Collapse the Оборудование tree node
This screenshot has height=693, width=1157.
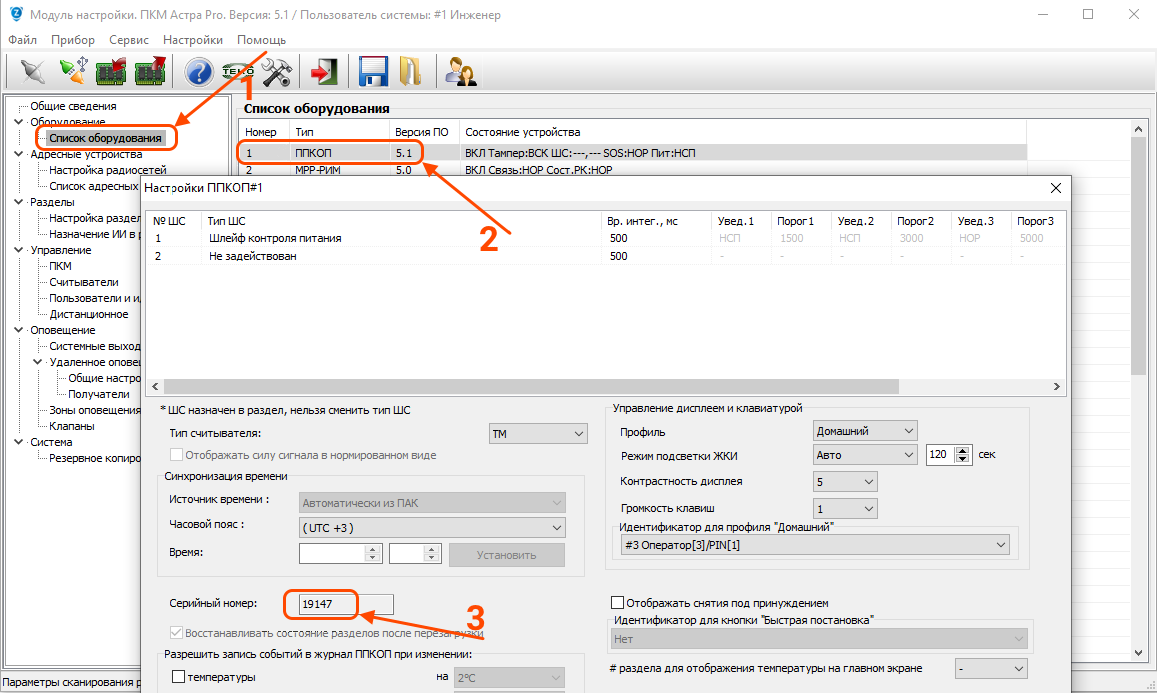coord(18,122)
